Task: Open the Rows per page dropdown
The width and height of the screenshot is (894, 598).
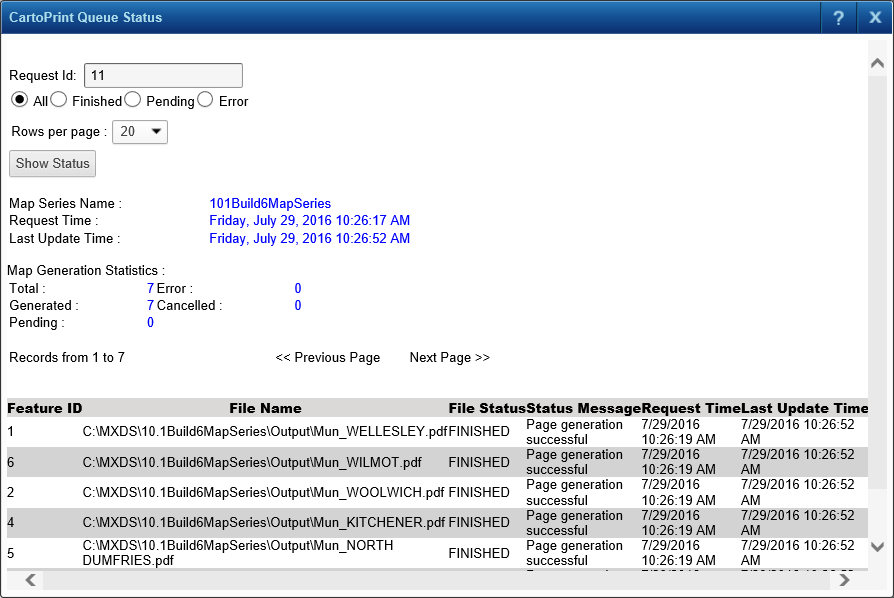Action: point(140,132)
